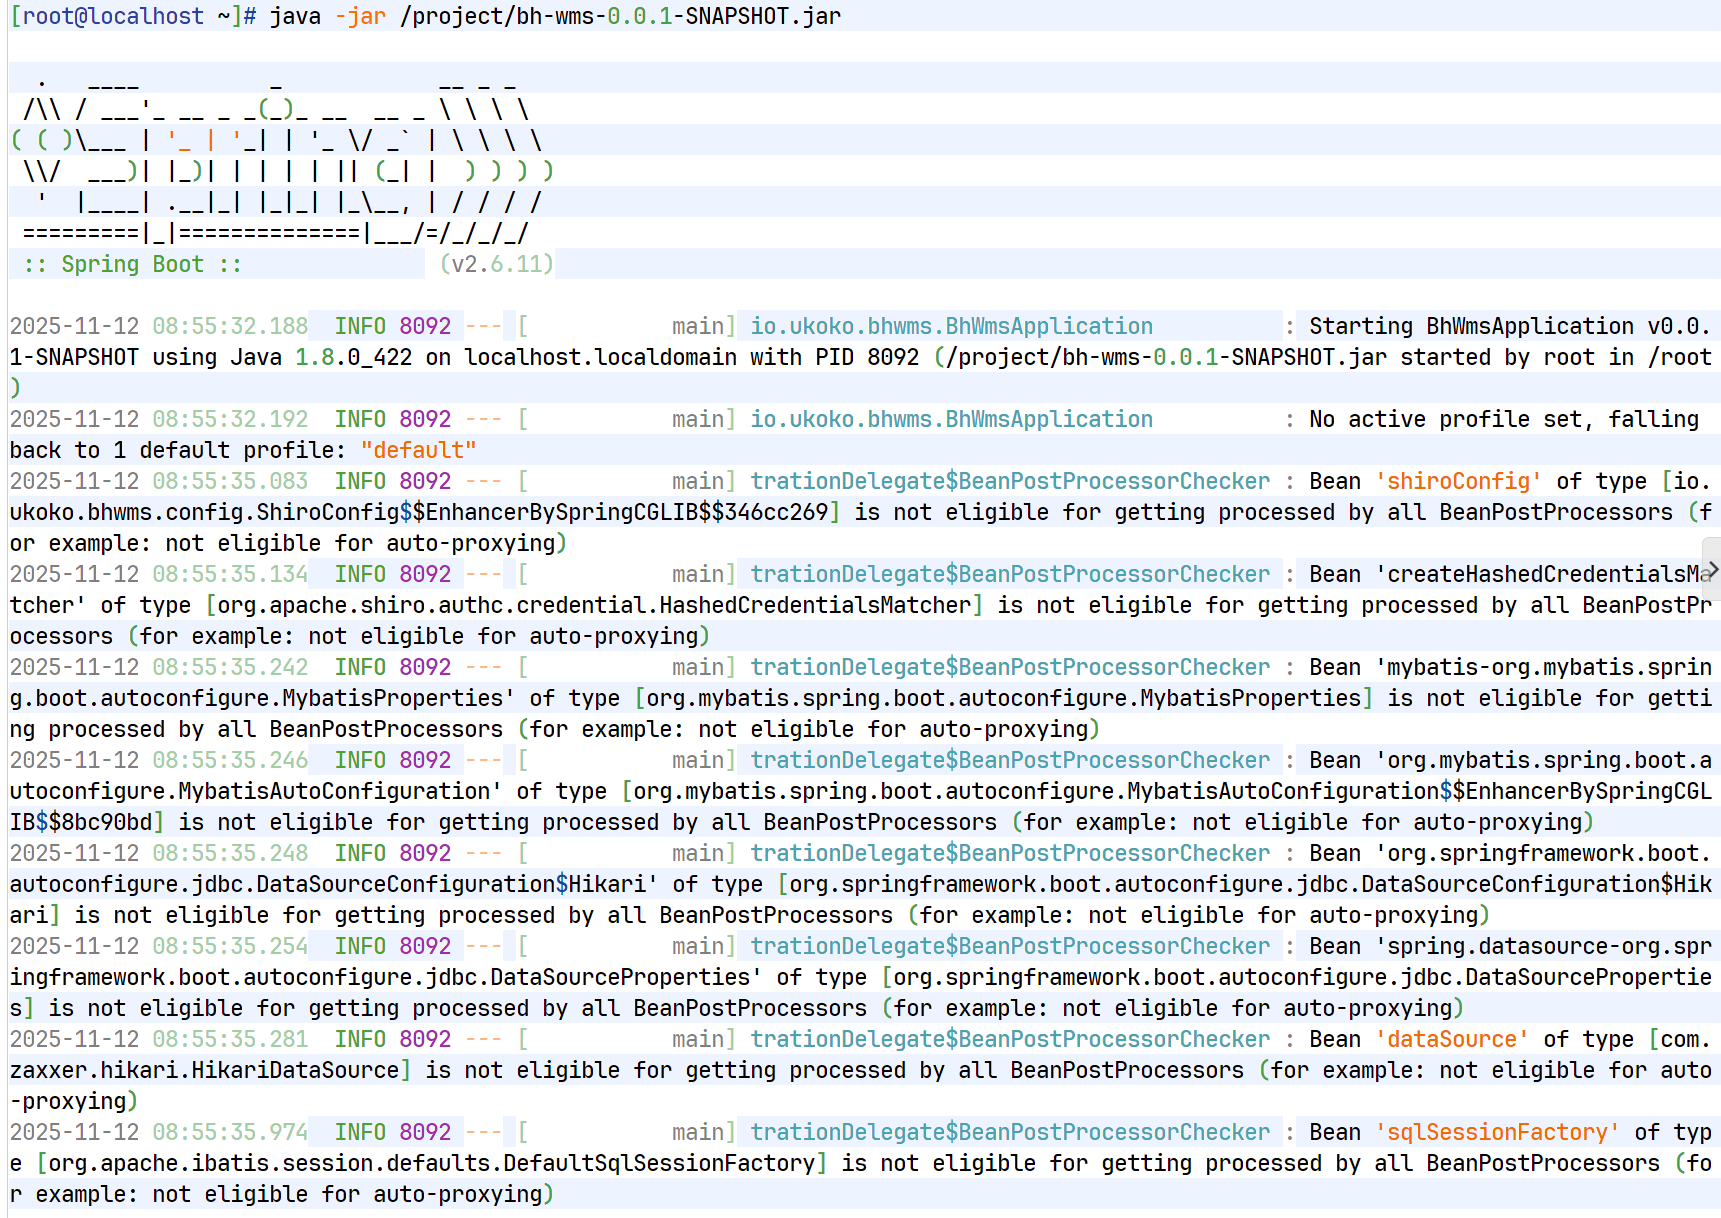Viewport: 1721px width, 1218px height.
Task: Click the java -jar command line
Action: coord(555,16)
